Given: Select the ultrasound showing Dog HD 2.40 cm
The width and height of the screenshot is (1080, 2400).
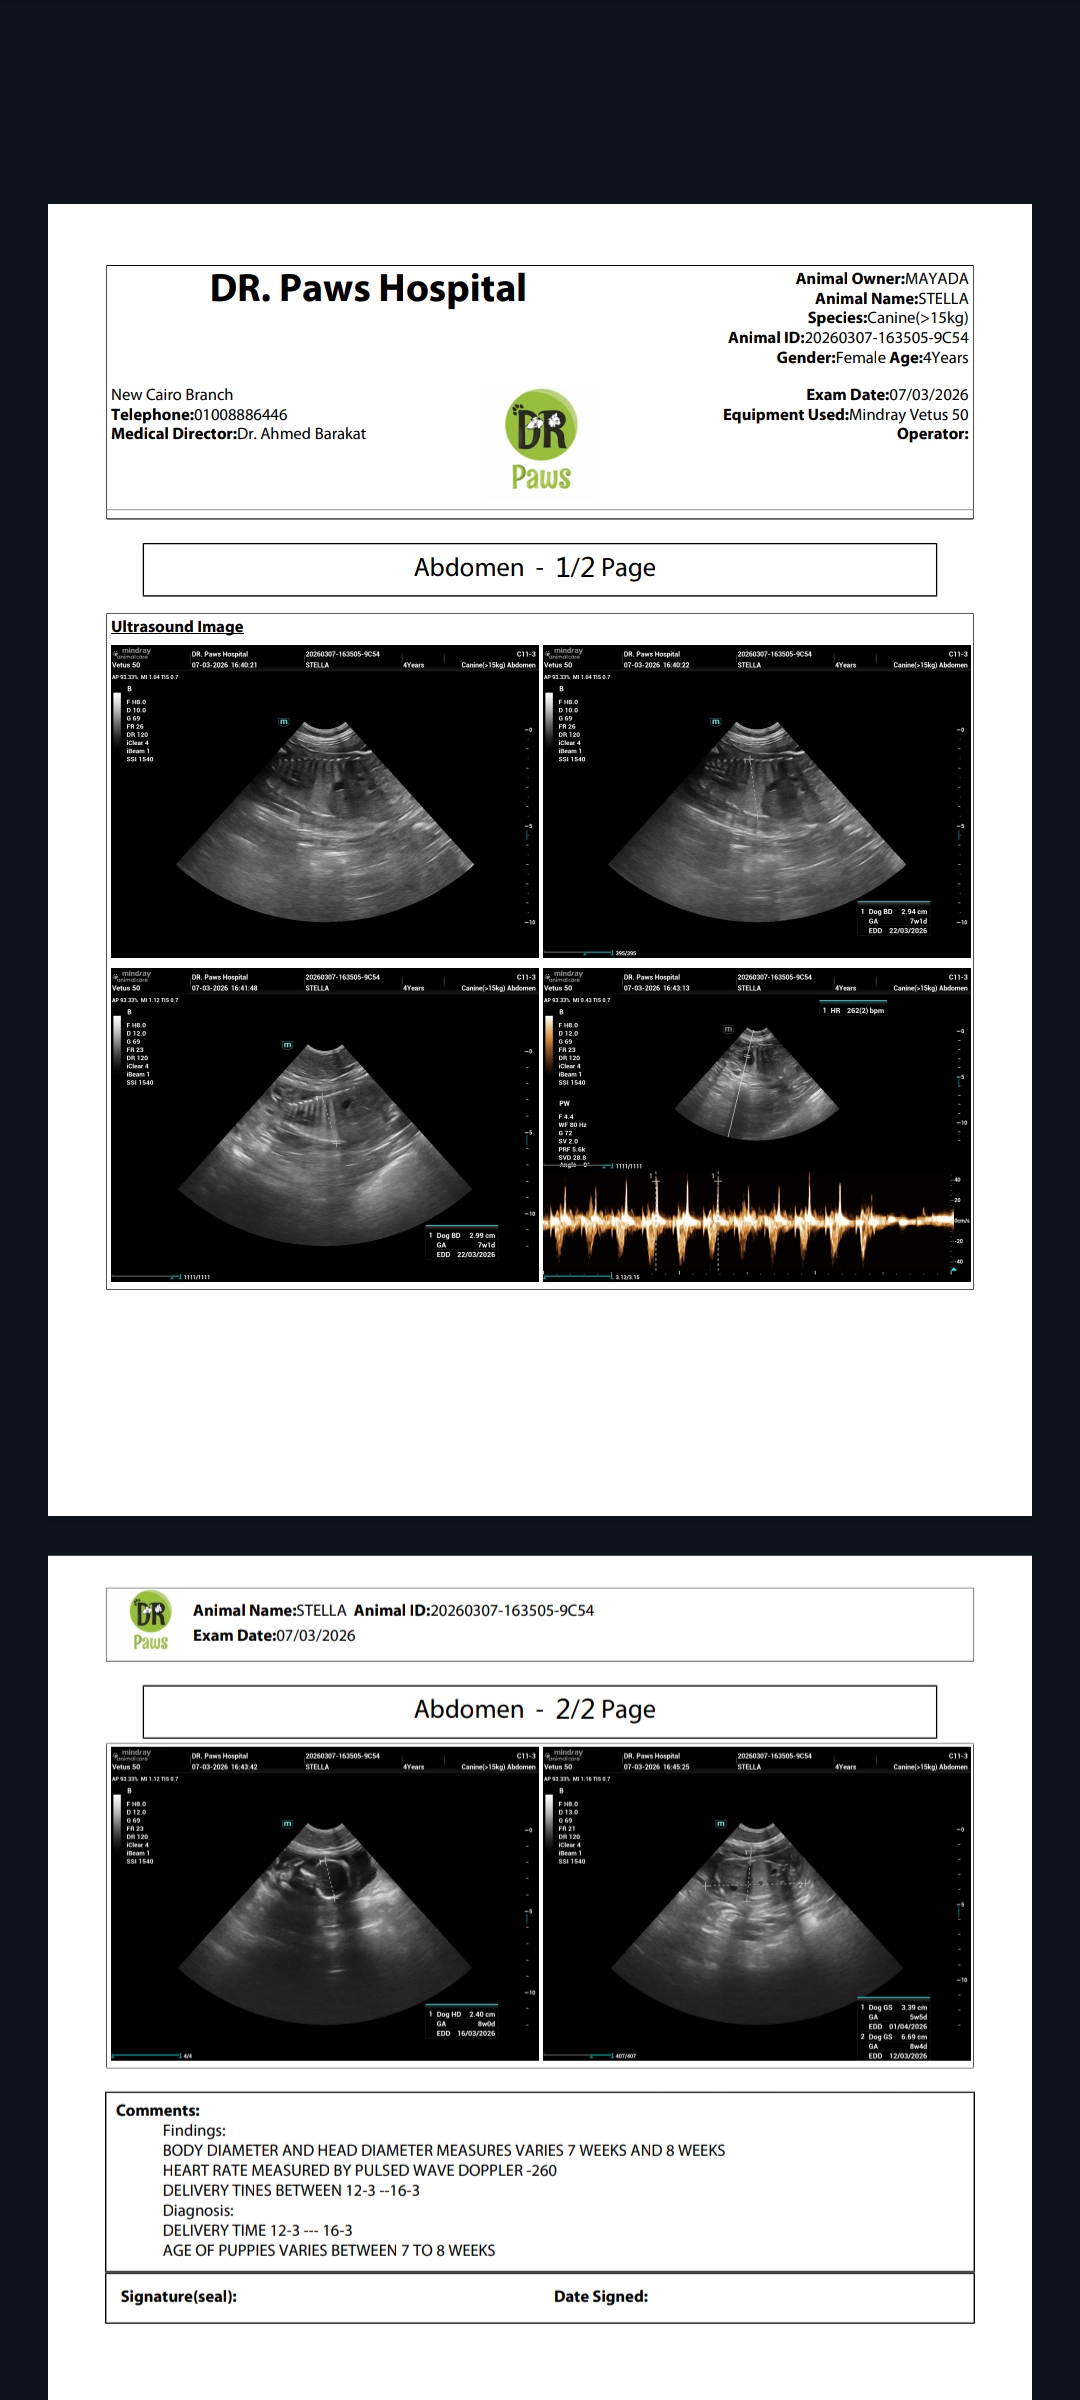Looking at the screenshot, I should coord(325,1905).
